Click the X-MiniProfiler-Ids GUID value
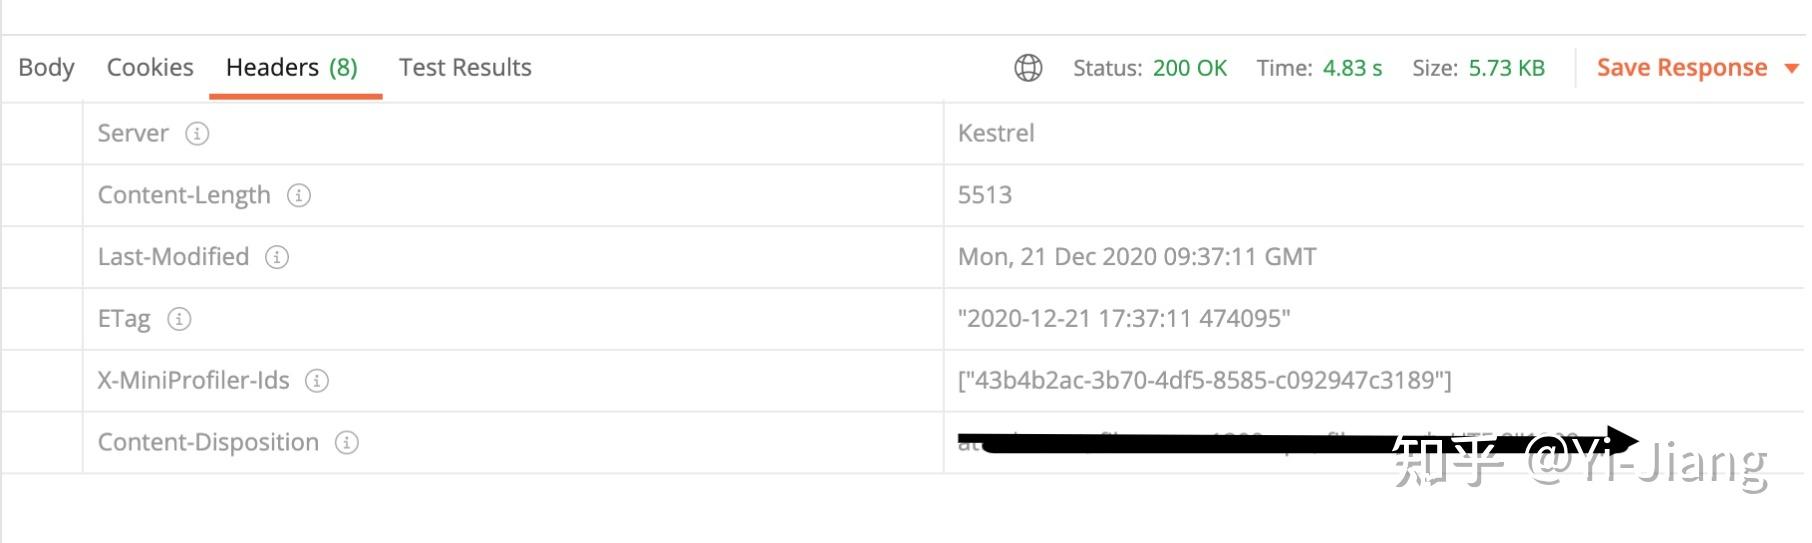 [1204, 381]
